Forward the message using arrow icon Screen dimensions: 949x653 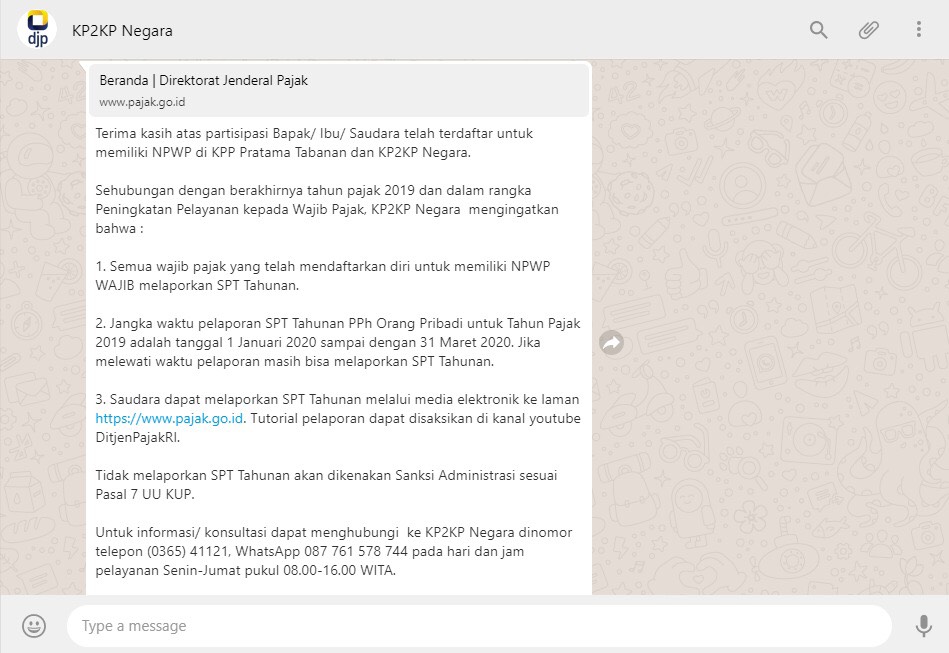[611, 343]
